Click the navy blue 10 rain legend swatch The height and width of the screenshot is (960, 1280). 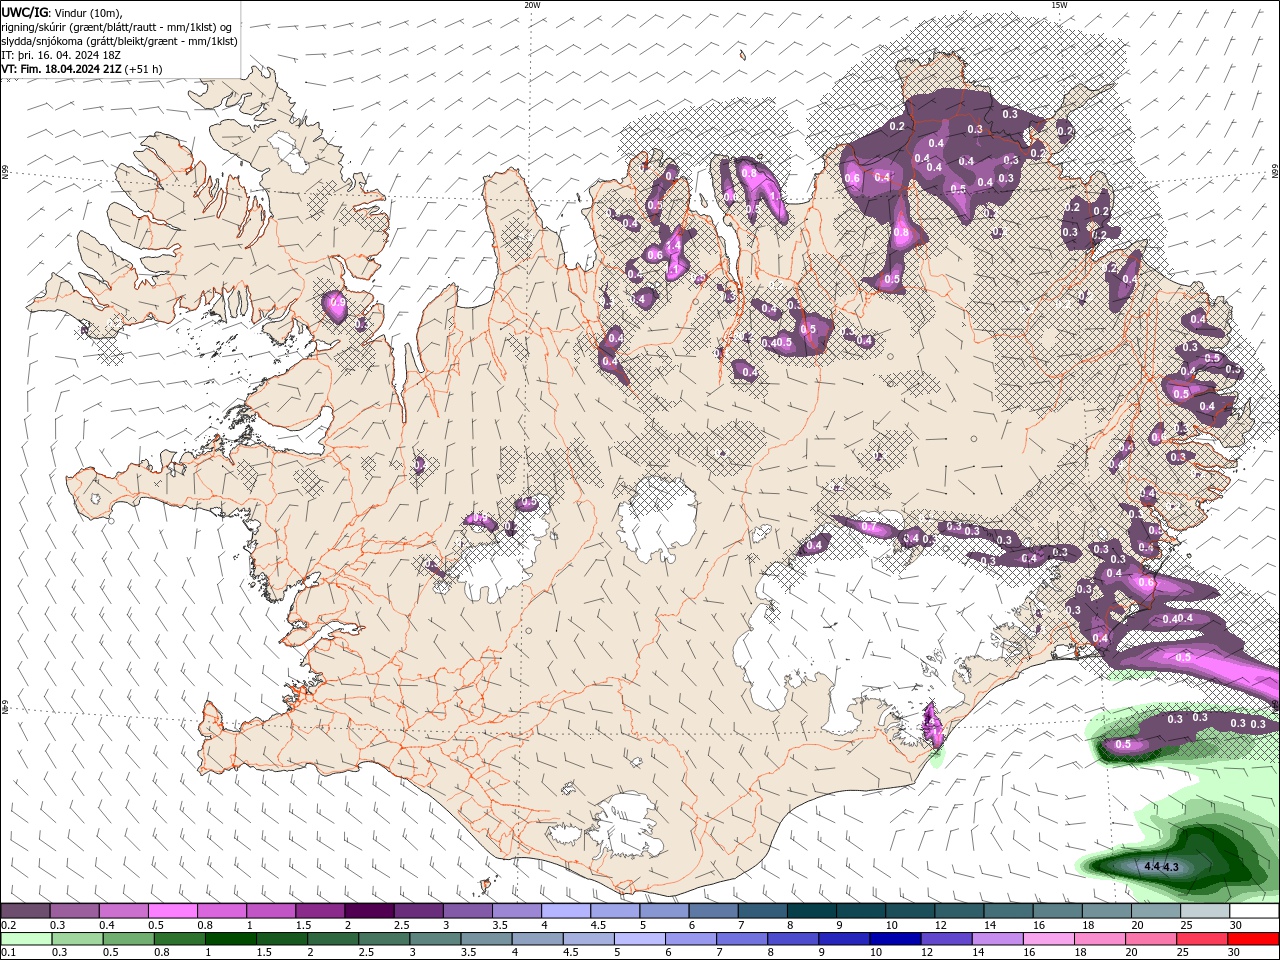[896, 939]
